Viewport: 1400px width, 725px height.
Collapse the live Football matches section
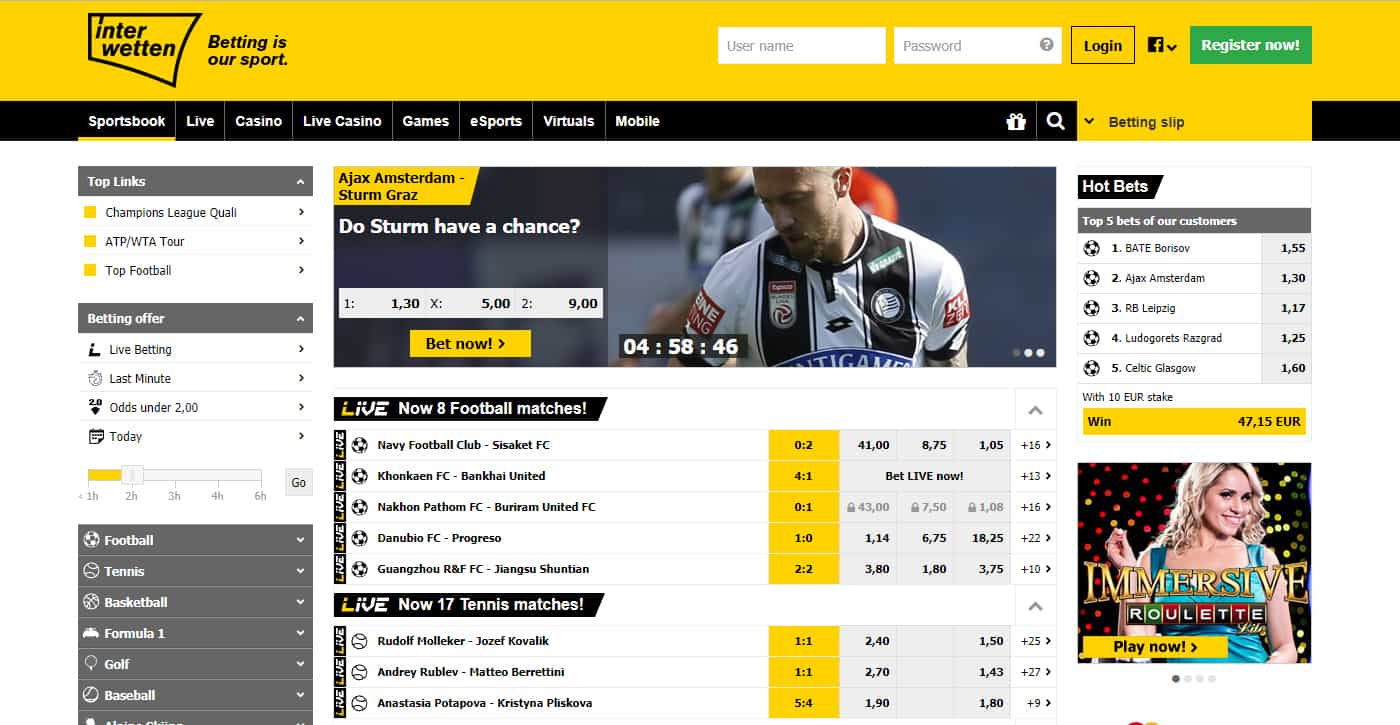[1035, 410]
